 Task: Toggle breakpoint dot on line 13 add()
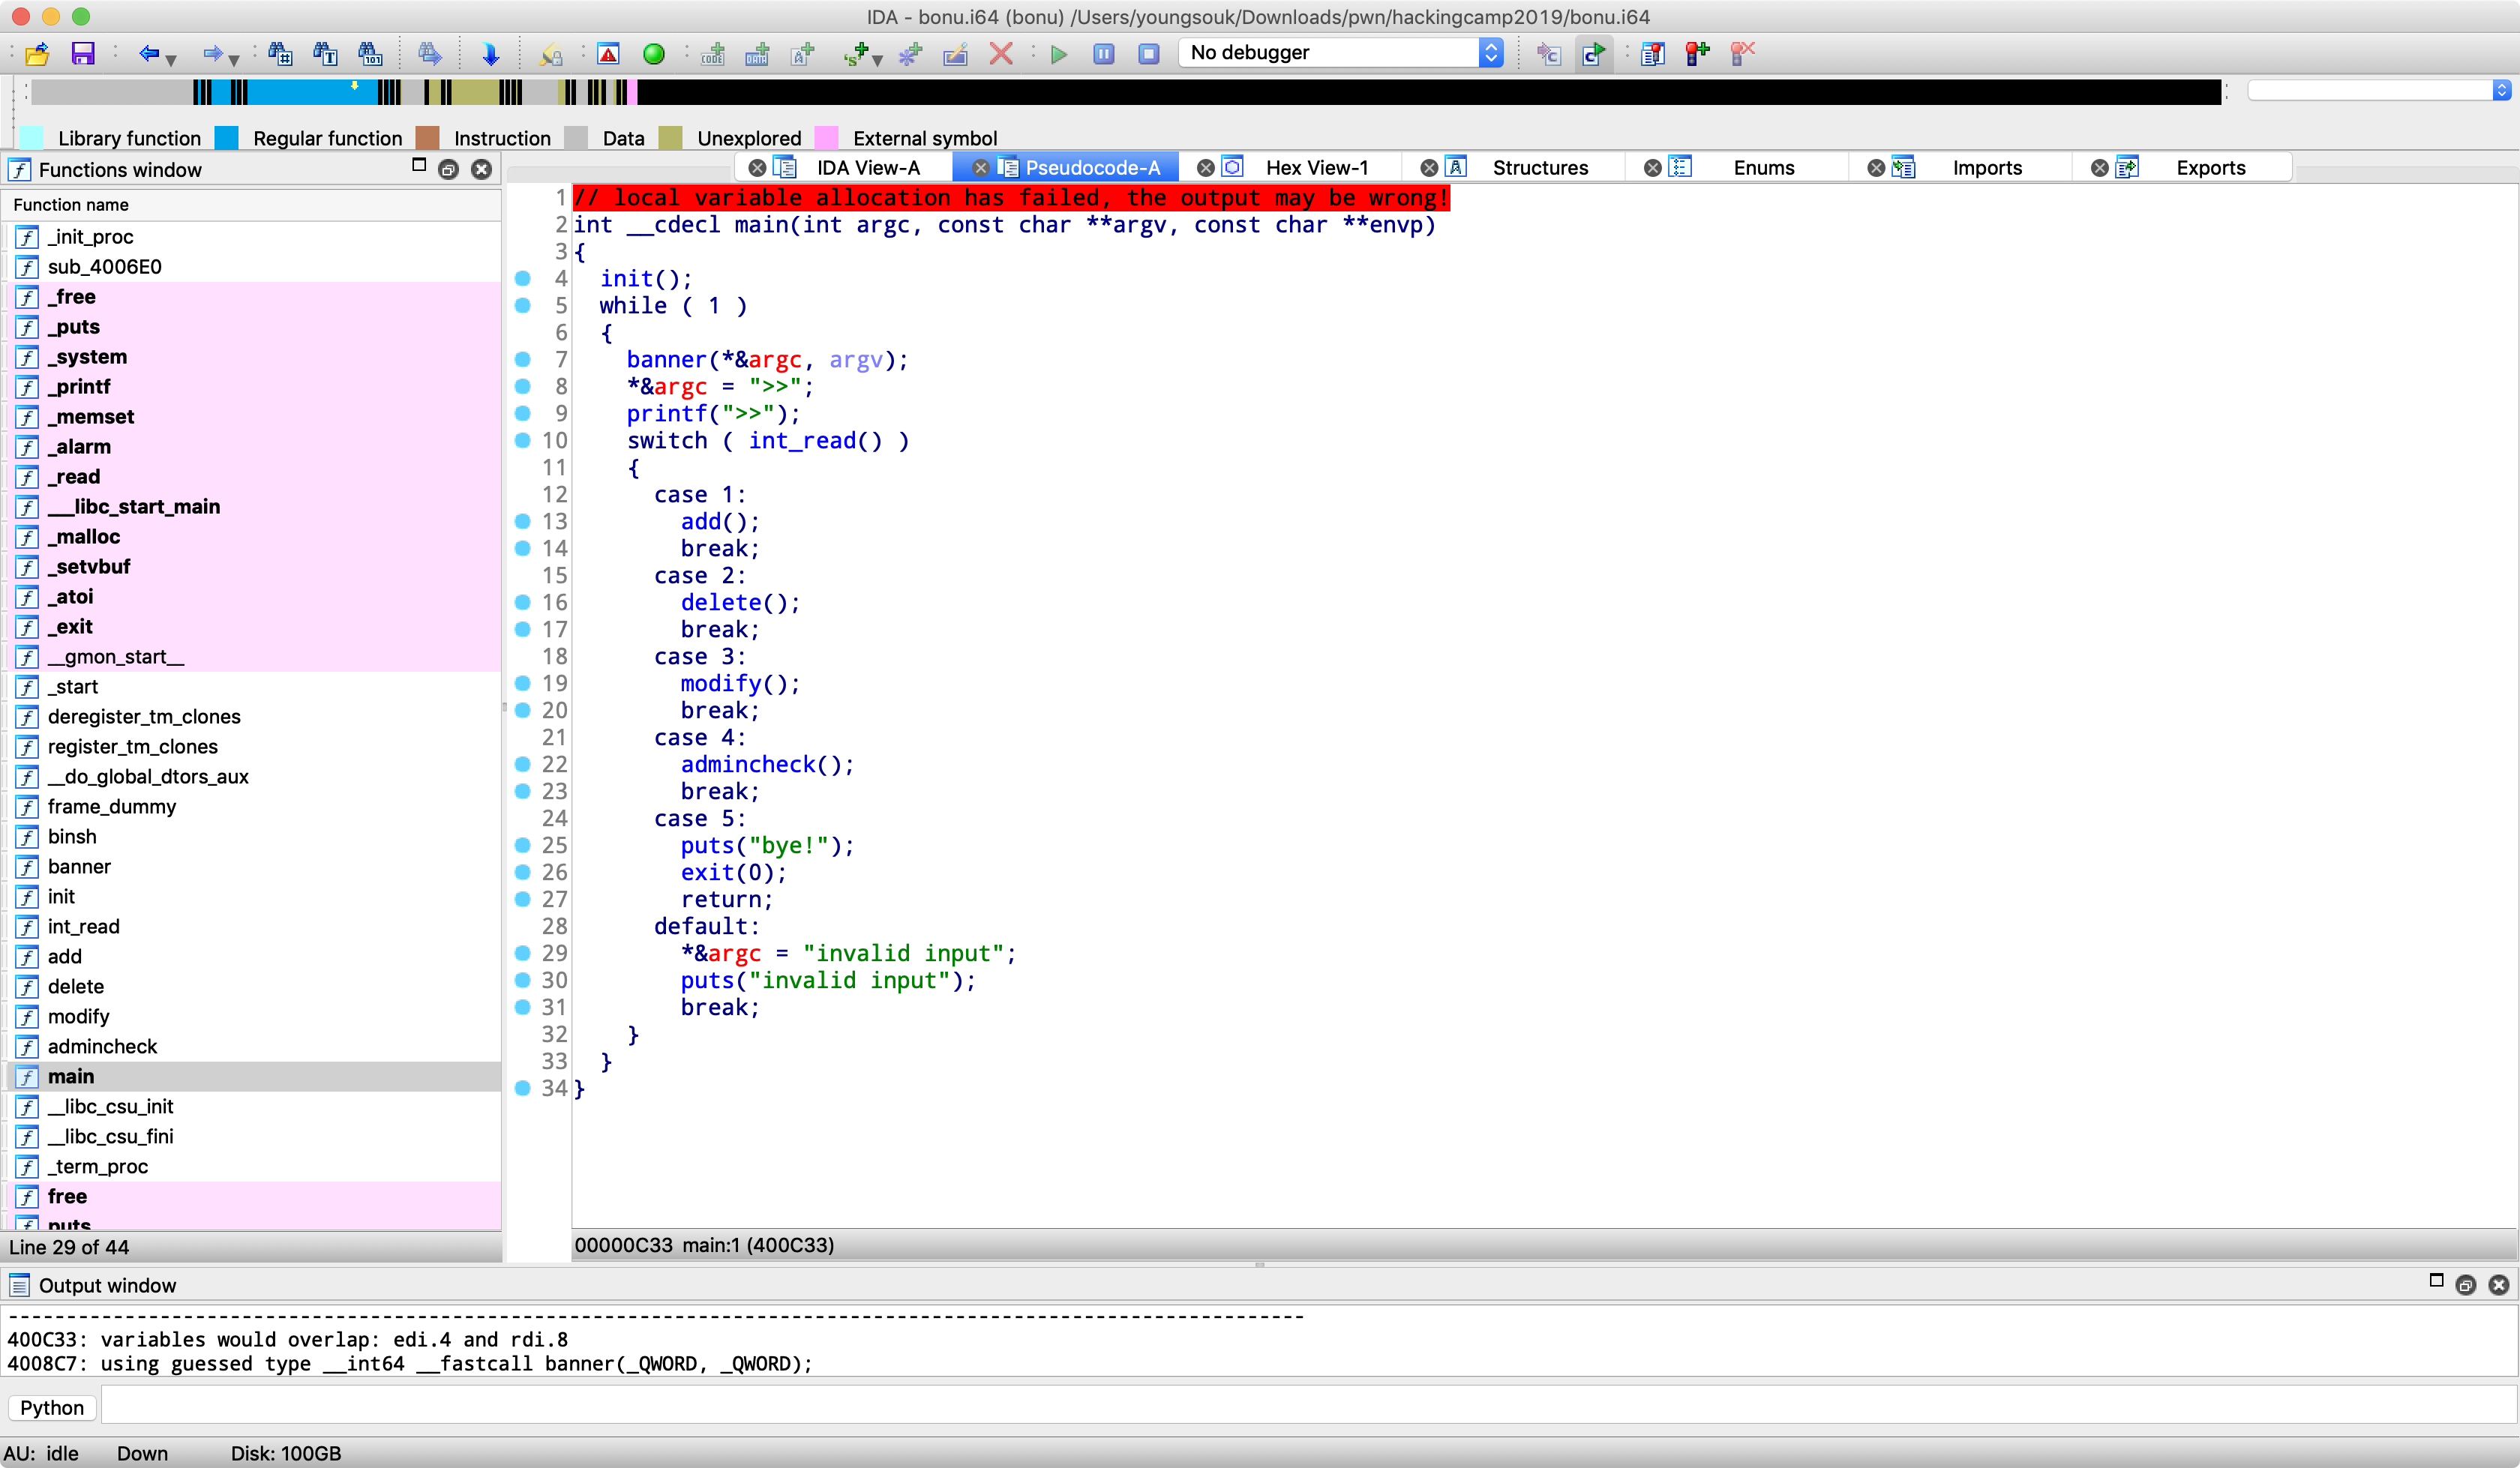tap(522, 521)
